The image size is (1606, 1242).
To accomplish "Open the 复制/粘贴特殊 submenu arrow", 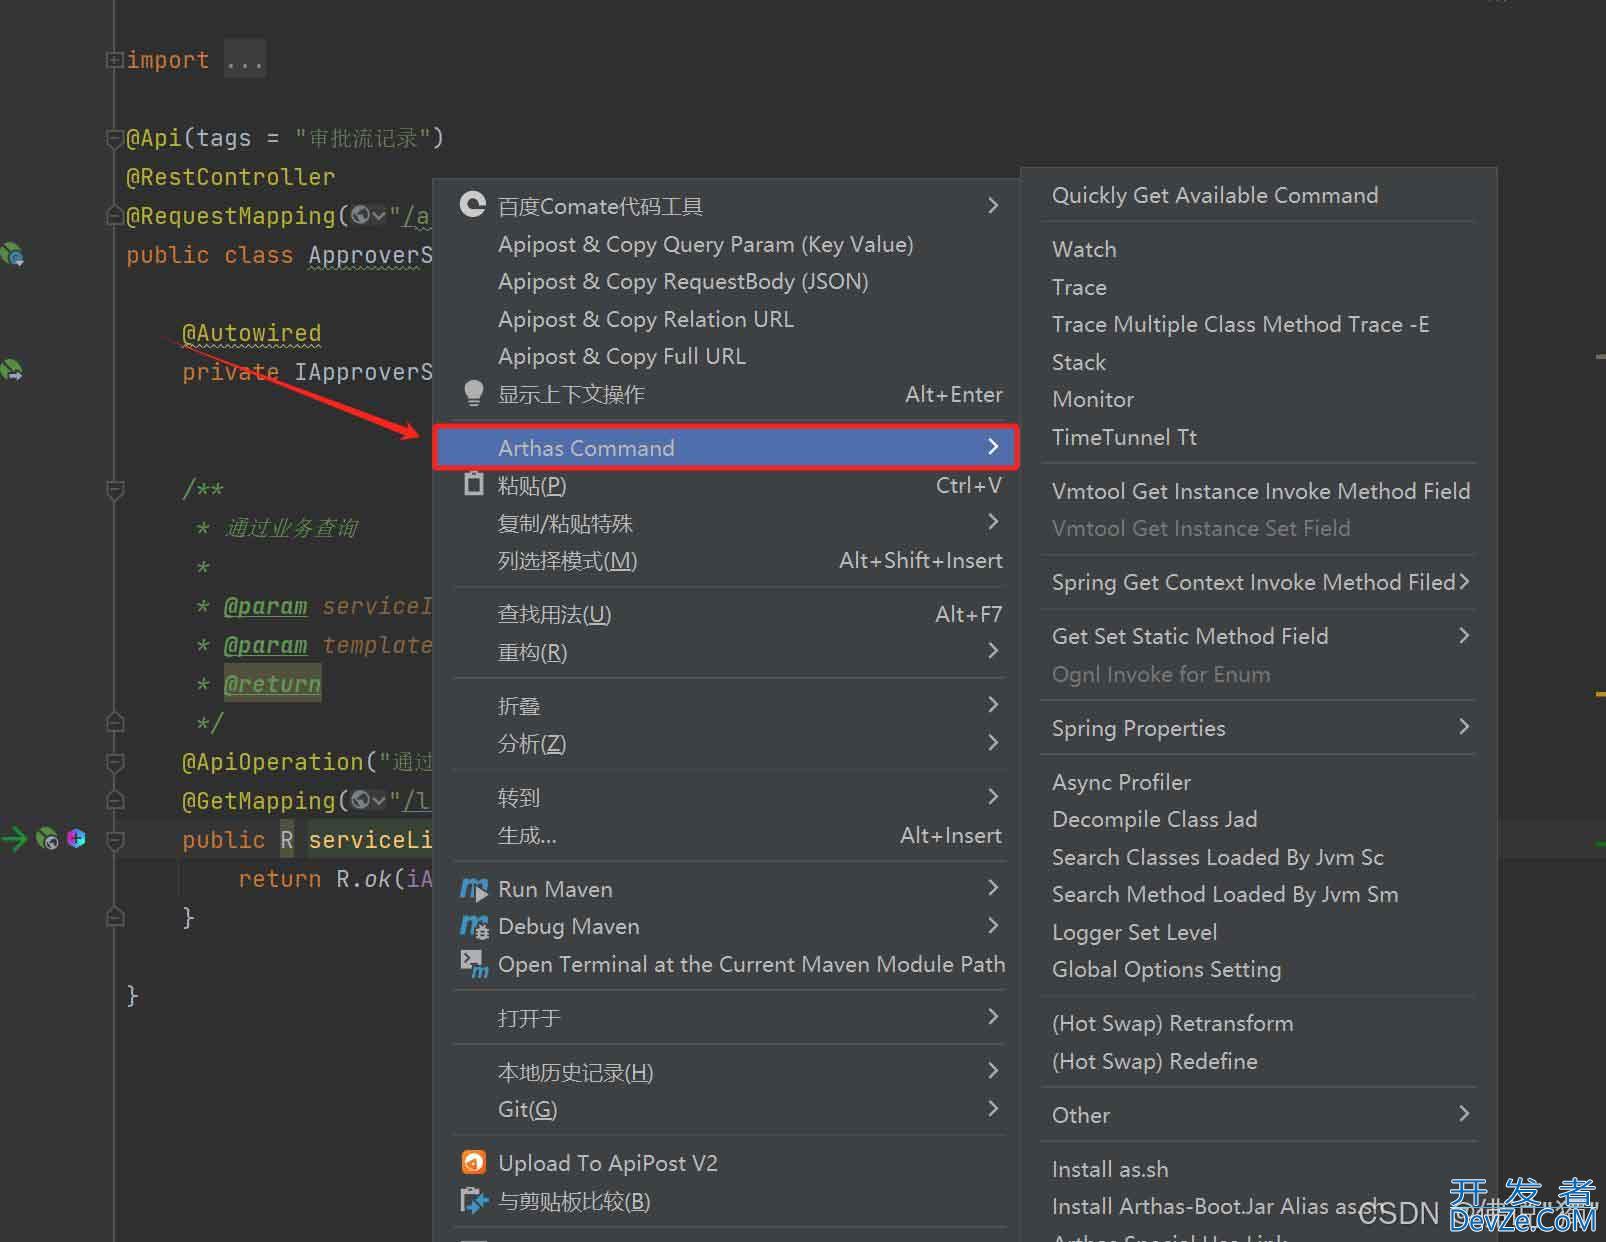I will click(x=993, y=521).
